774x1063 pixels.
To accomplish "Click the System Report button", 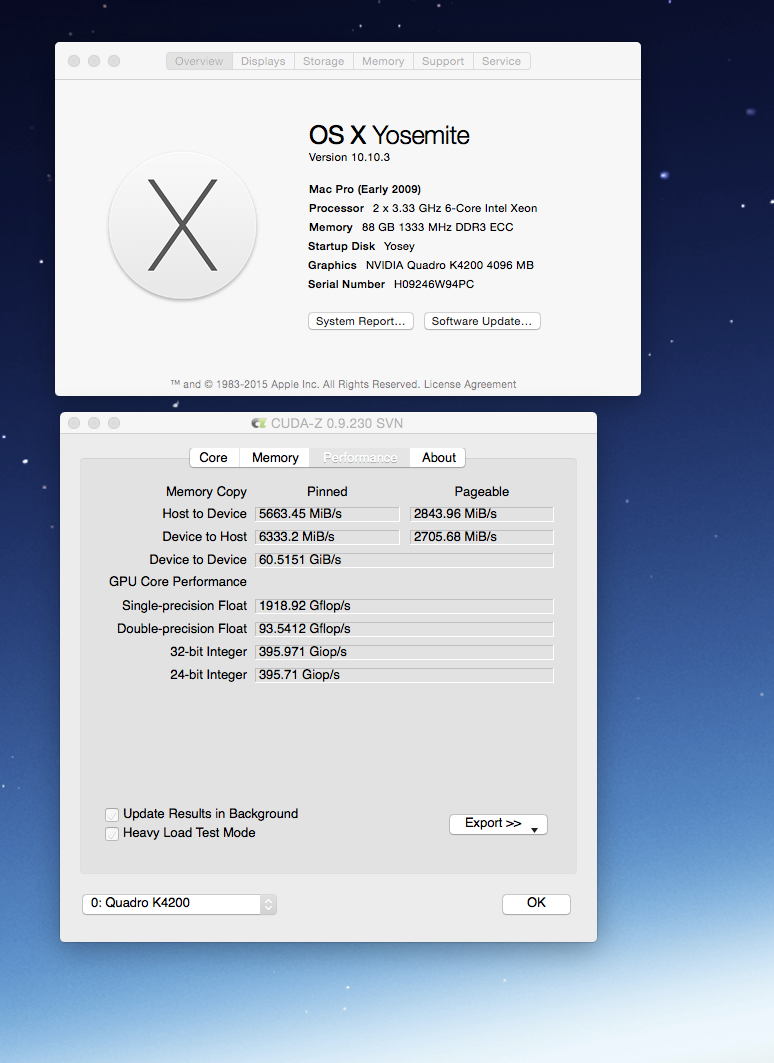I will (x=361, y=321).
